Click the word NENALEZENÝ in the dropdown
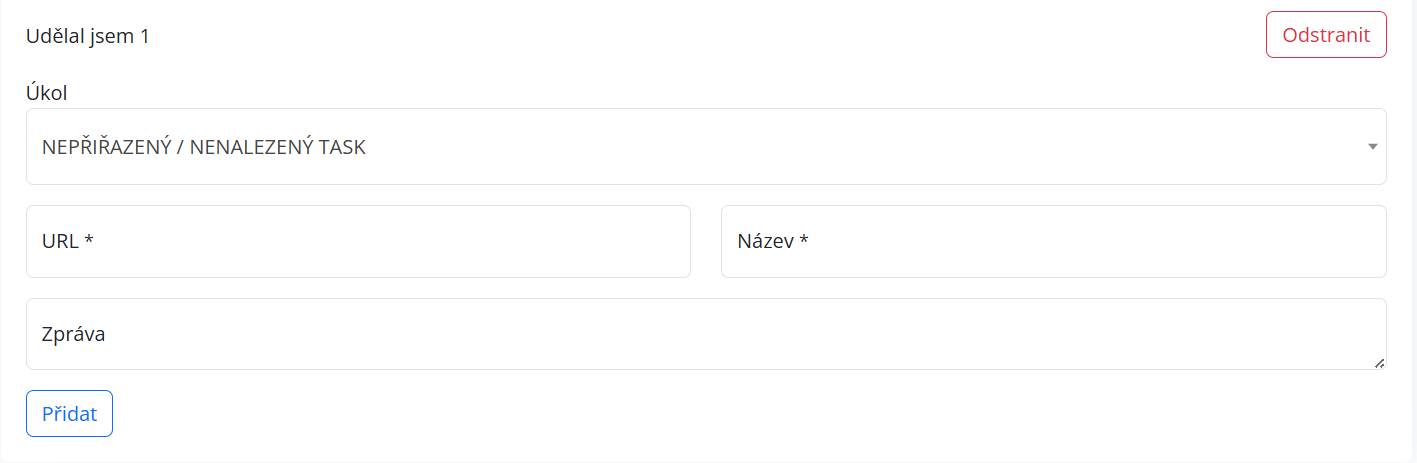This screenshot has width=1417, height=463. pos(252,147)
